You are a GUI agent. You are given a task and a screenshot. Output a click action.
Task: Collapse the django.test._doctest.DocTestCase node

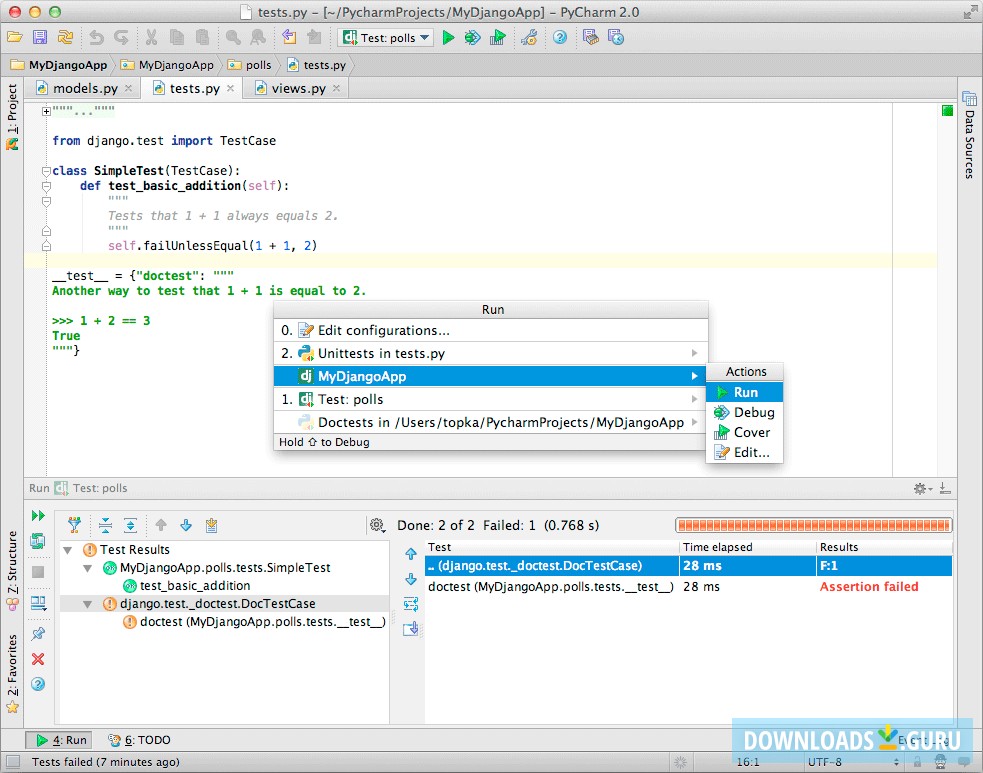coord(88,604)
